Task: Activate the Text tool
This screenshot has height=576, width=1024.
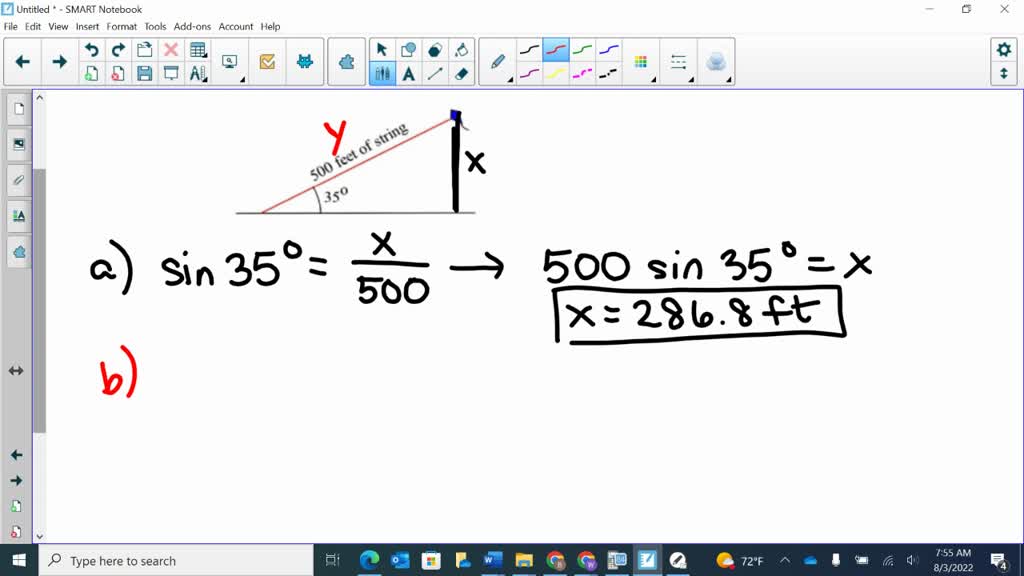Action: [408, 73]
